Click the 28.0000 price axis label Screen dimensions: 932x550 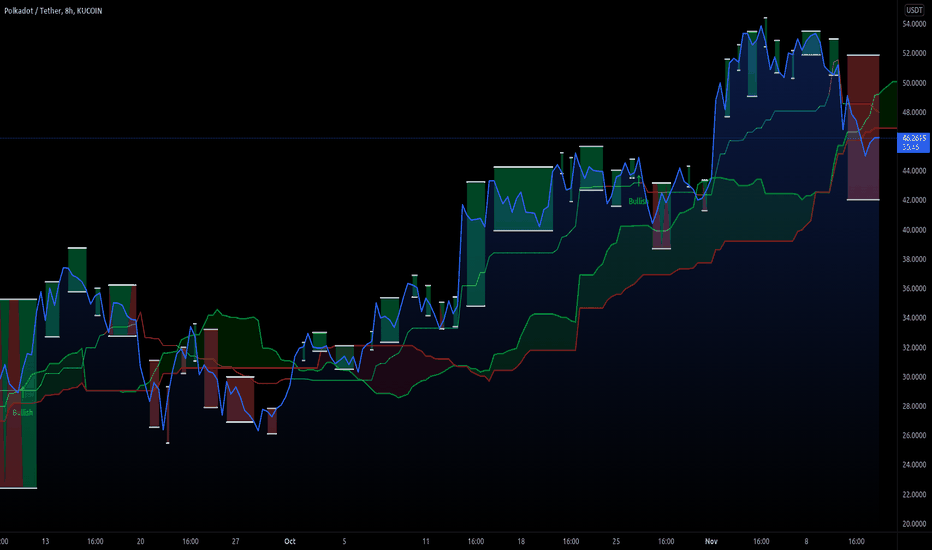(914, 407)
